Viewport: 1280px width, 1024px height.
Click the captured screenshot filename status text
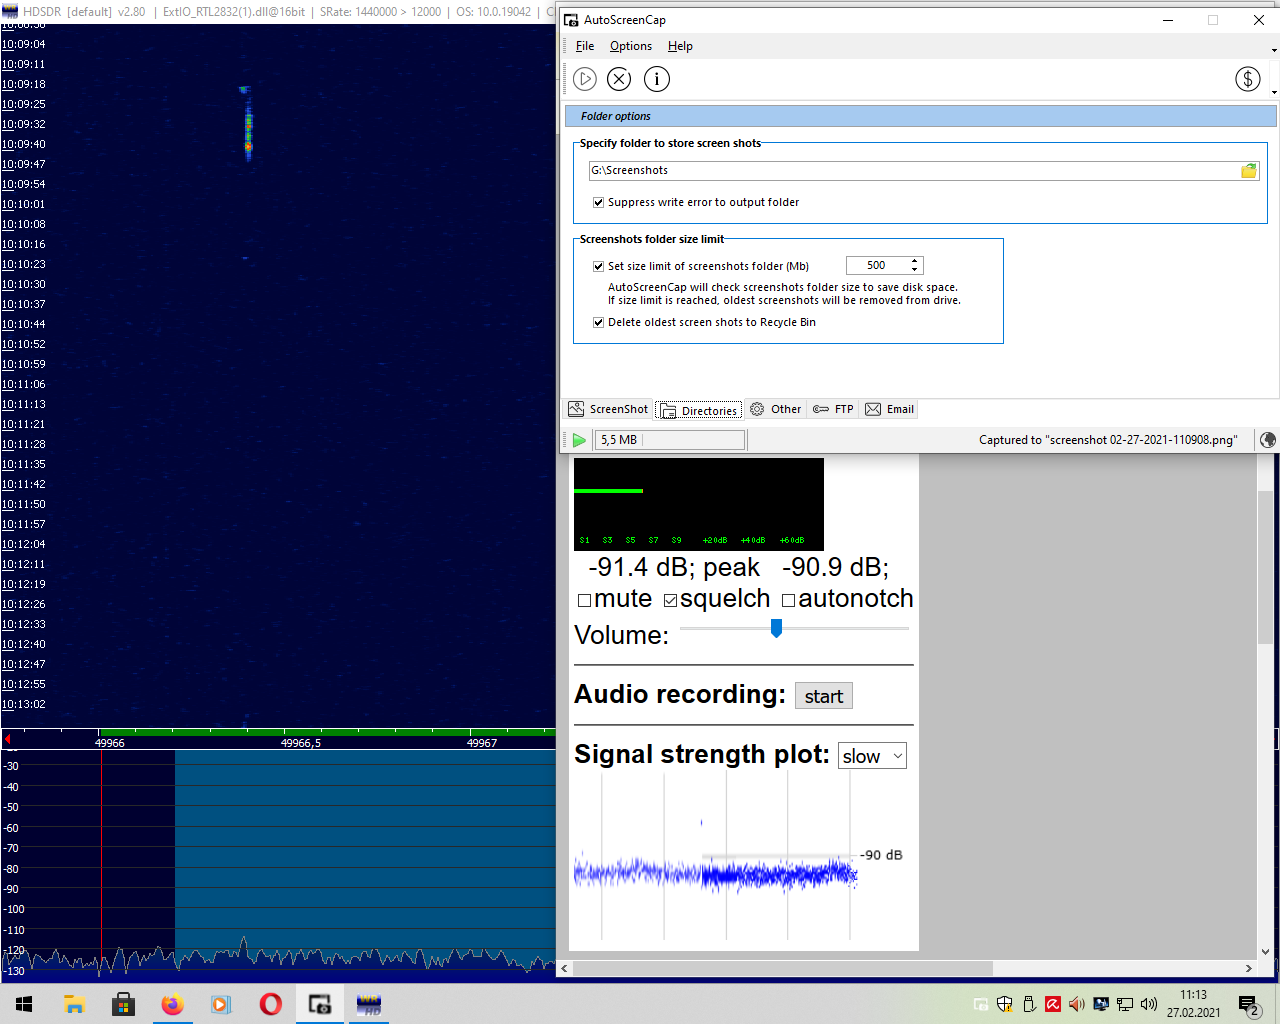[1108, 440]
